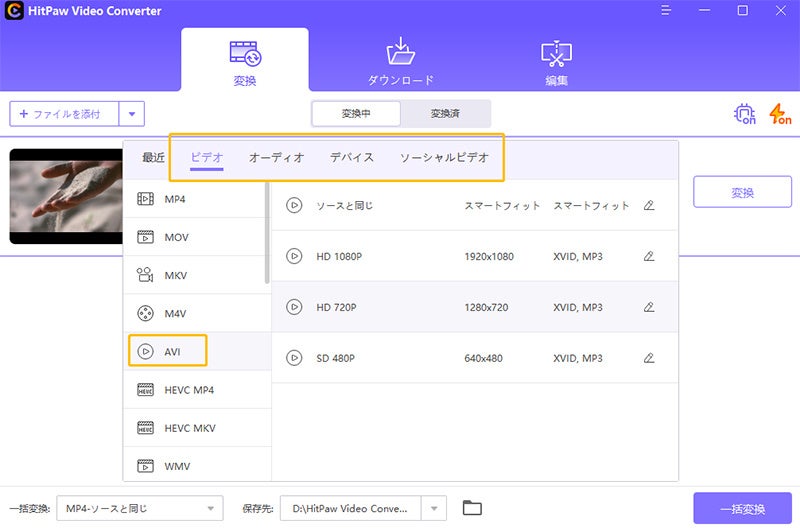Switch to the 変換中 (converting) list
Viewport: 800px width, 528px height.
356,113
